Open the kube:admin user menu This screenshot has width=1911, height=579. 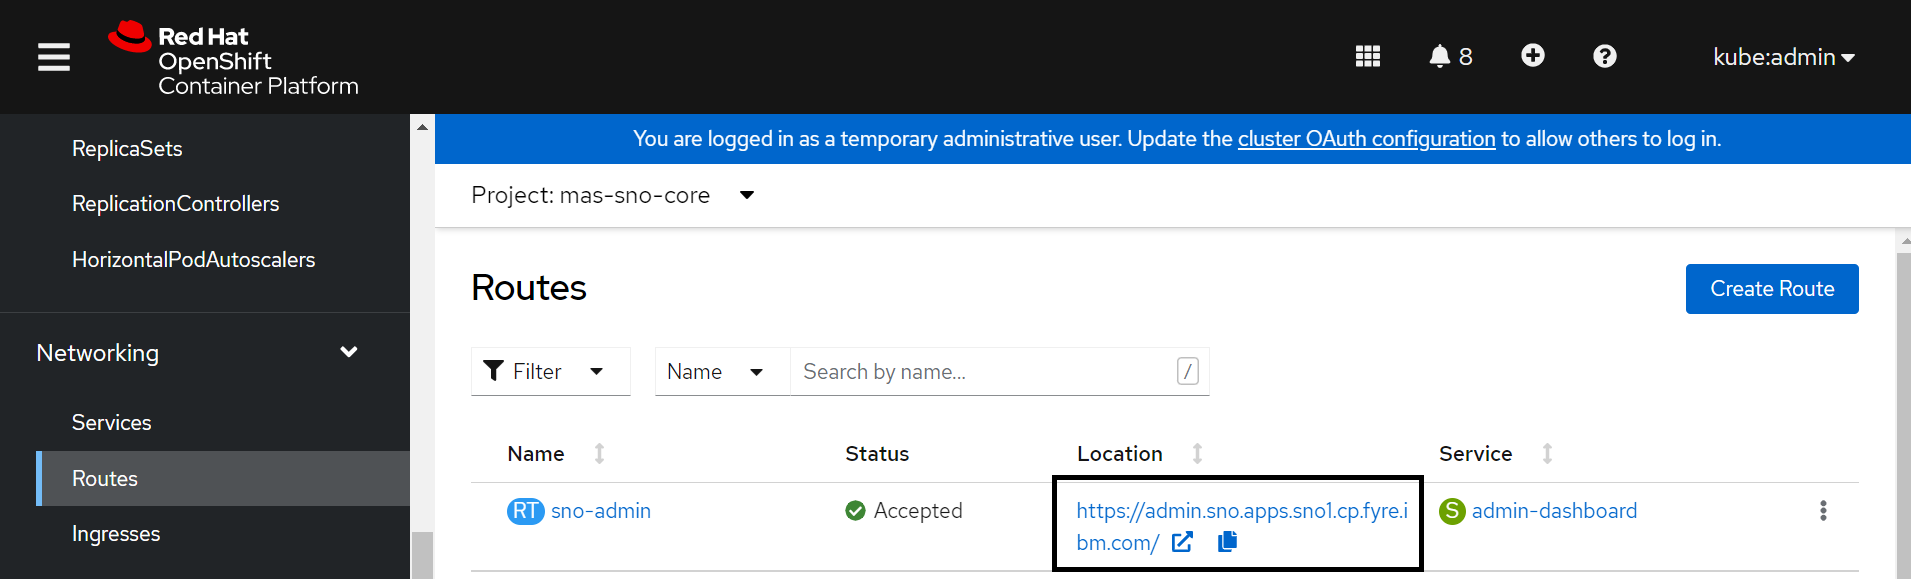point(1783,57)
